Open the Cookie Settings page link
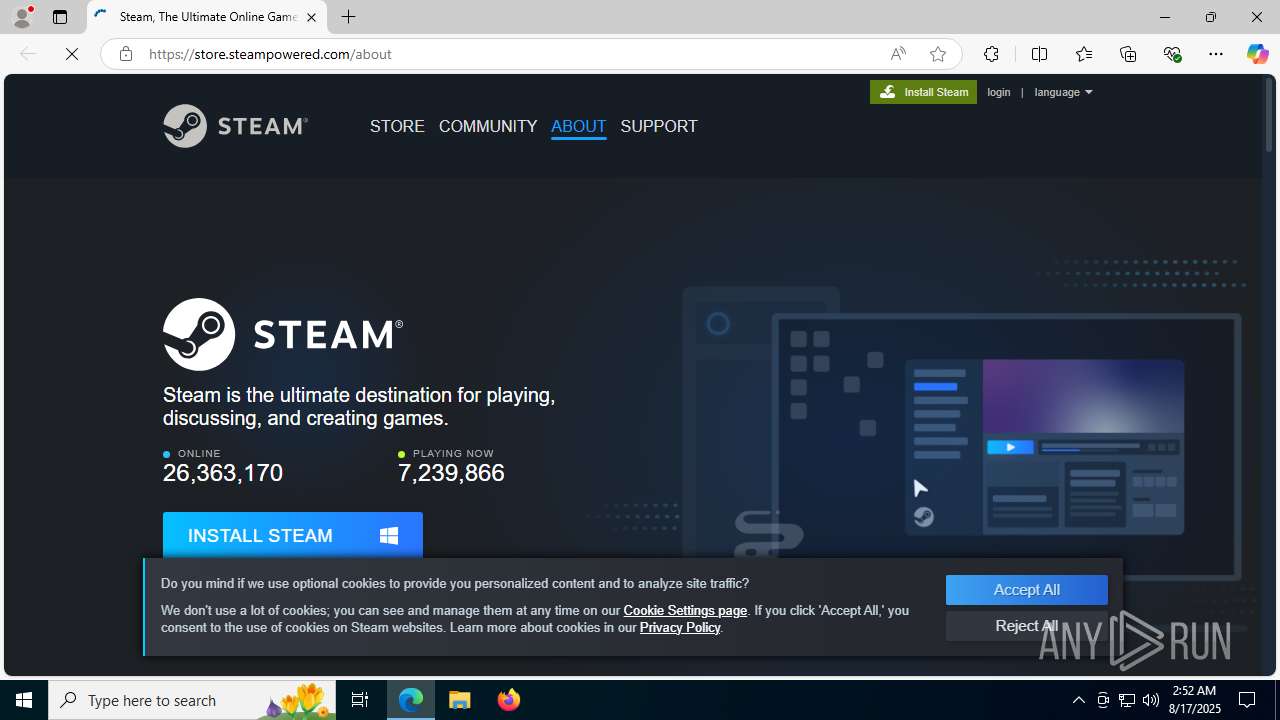 [x=685, y=610]
